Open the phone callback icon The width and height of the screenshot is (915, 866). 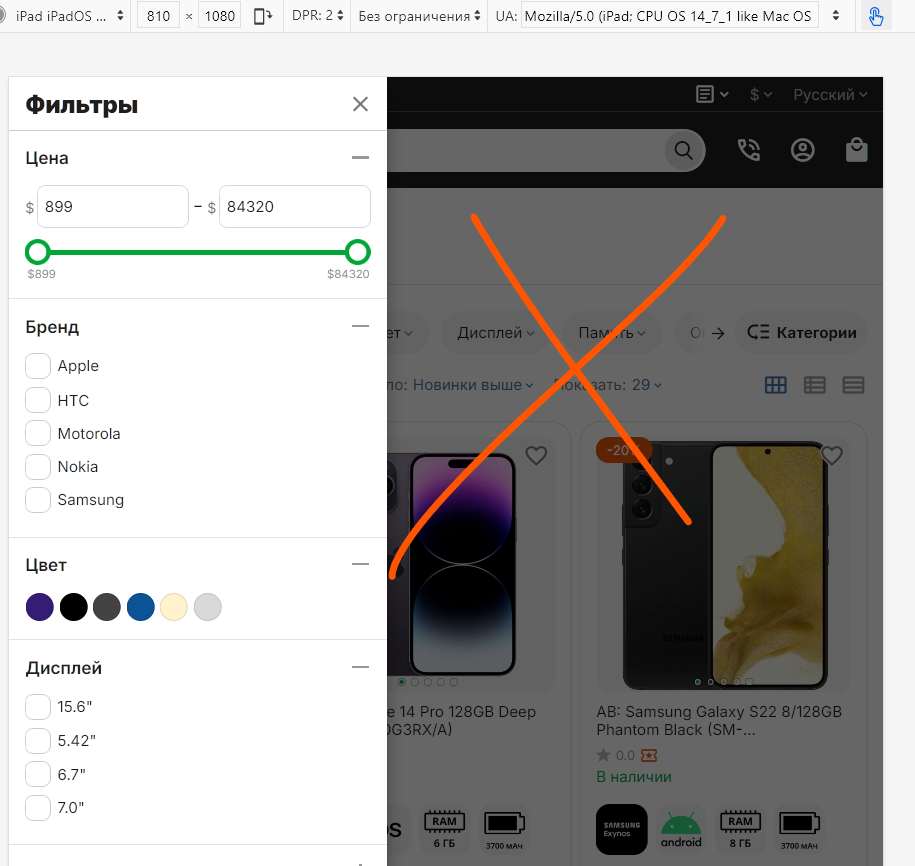(749, 150)
